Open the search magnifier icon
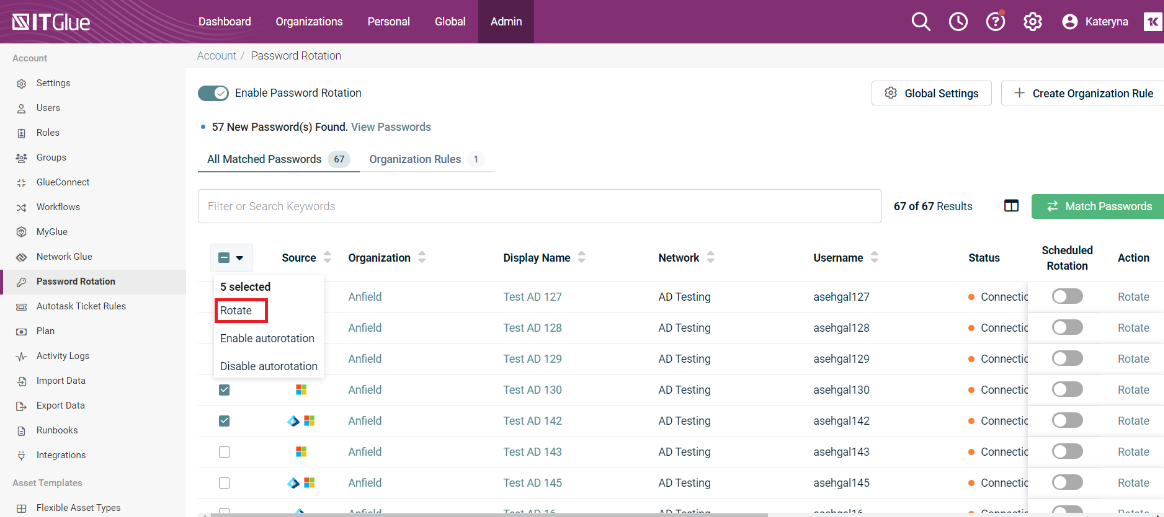 coord(921,22)
